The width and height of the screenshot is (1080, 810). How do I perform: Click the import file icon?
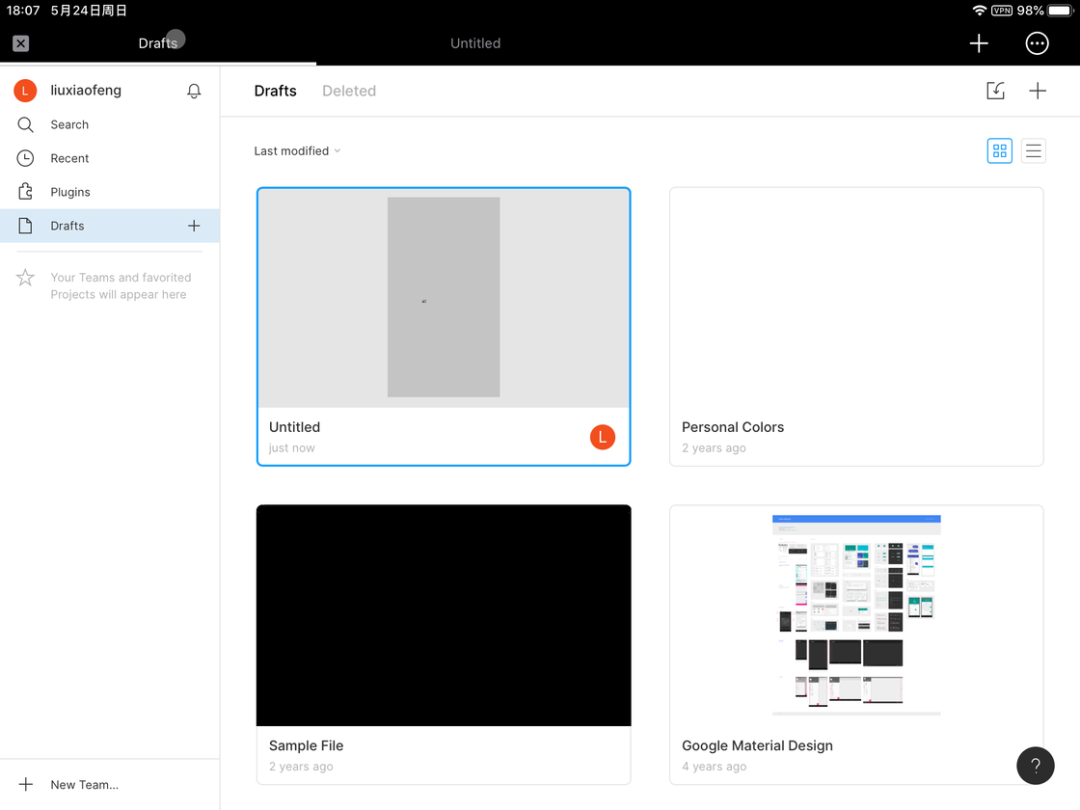[995, 91]
